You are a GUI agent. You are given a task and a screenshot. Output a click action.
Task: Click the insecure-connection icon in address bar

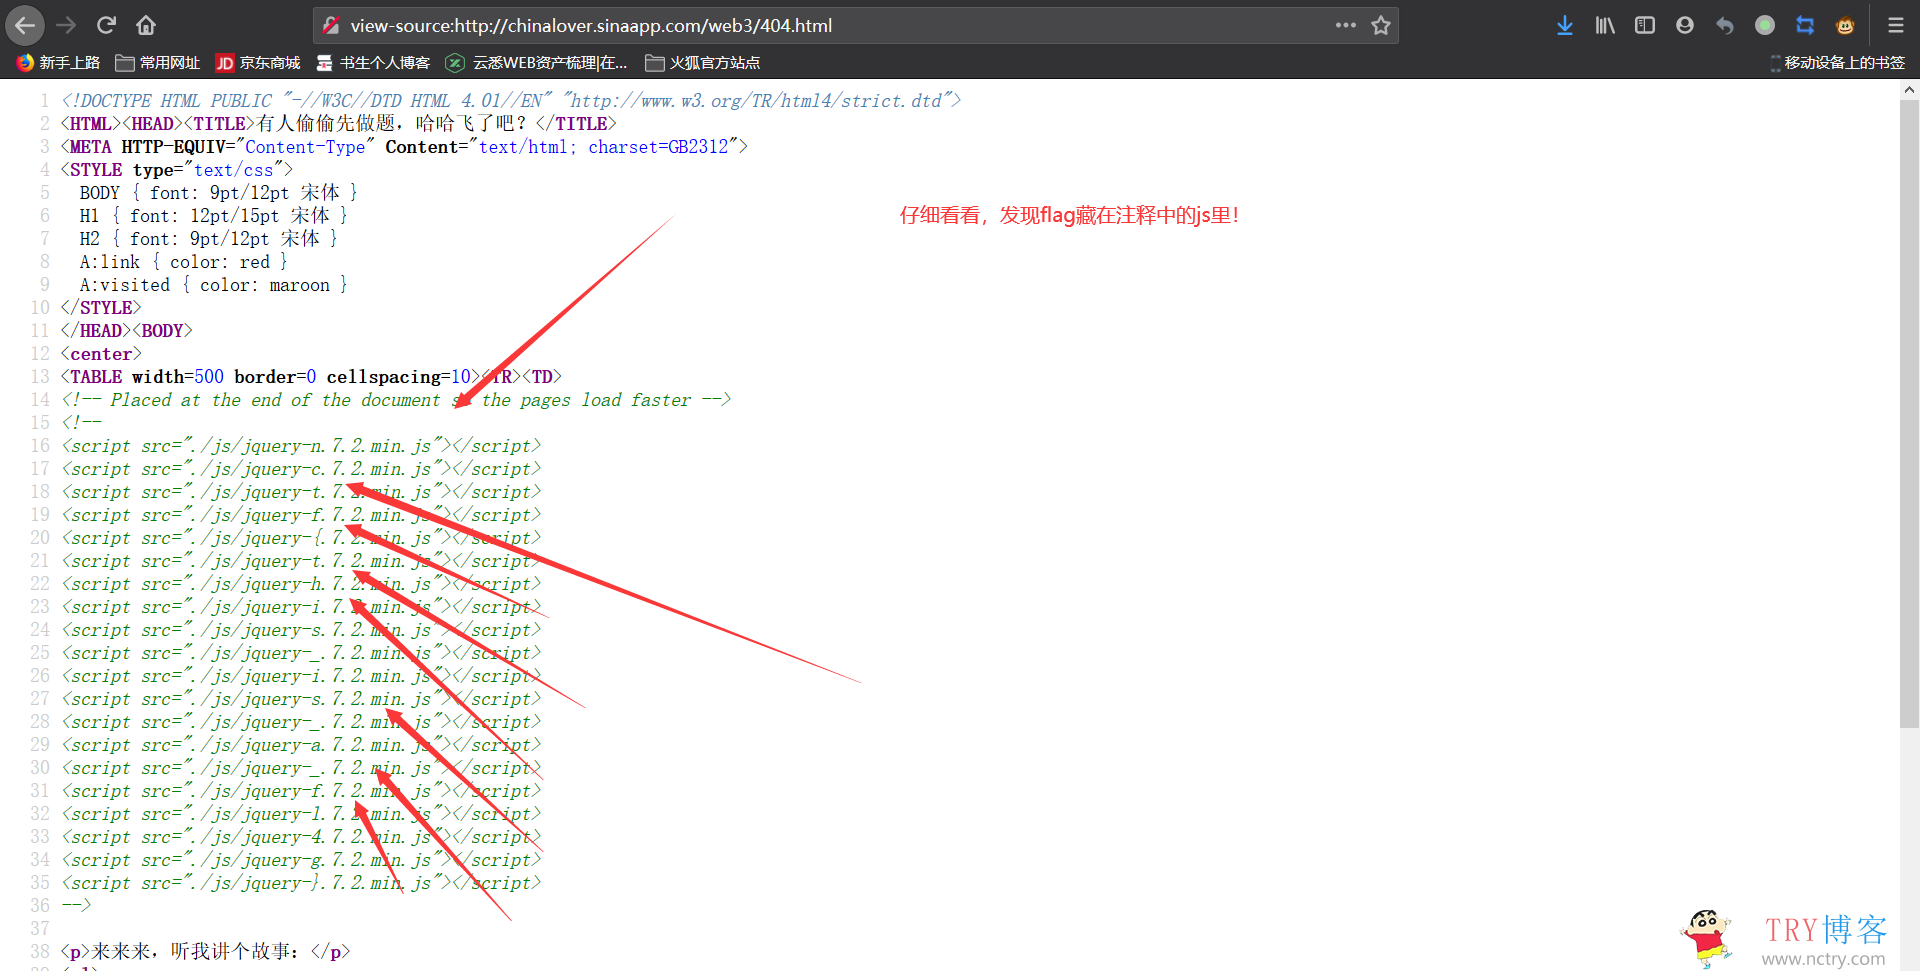click(331, 25)
